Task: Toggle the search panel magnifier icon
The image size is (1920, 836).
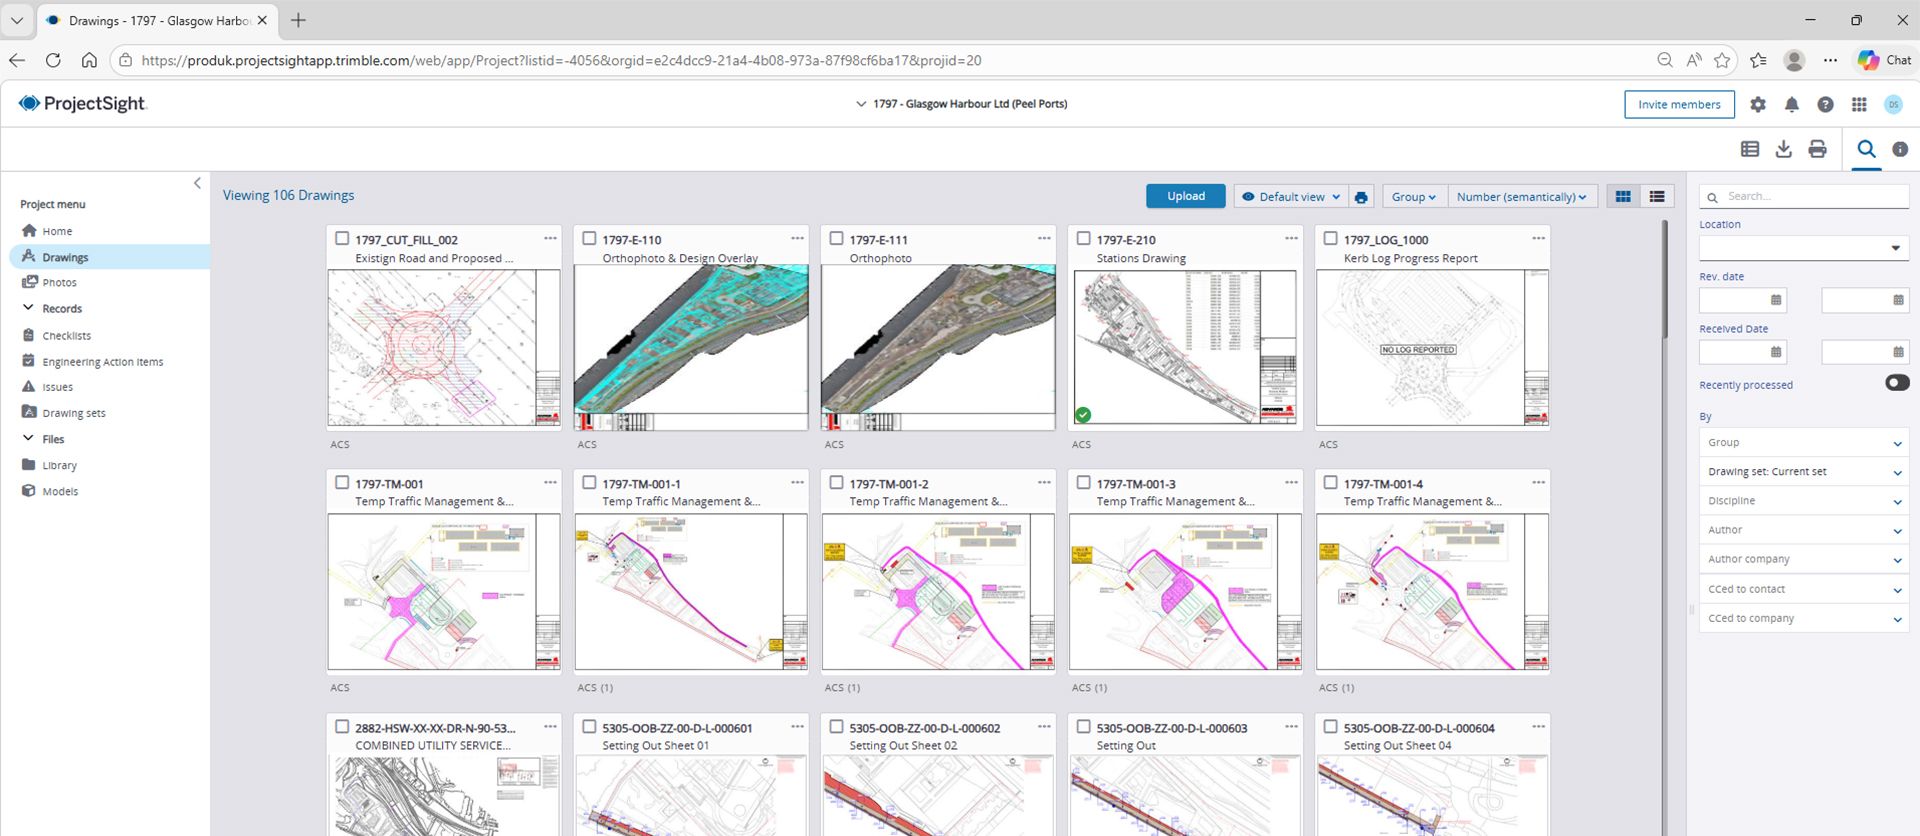Action: coord(1866,149)
